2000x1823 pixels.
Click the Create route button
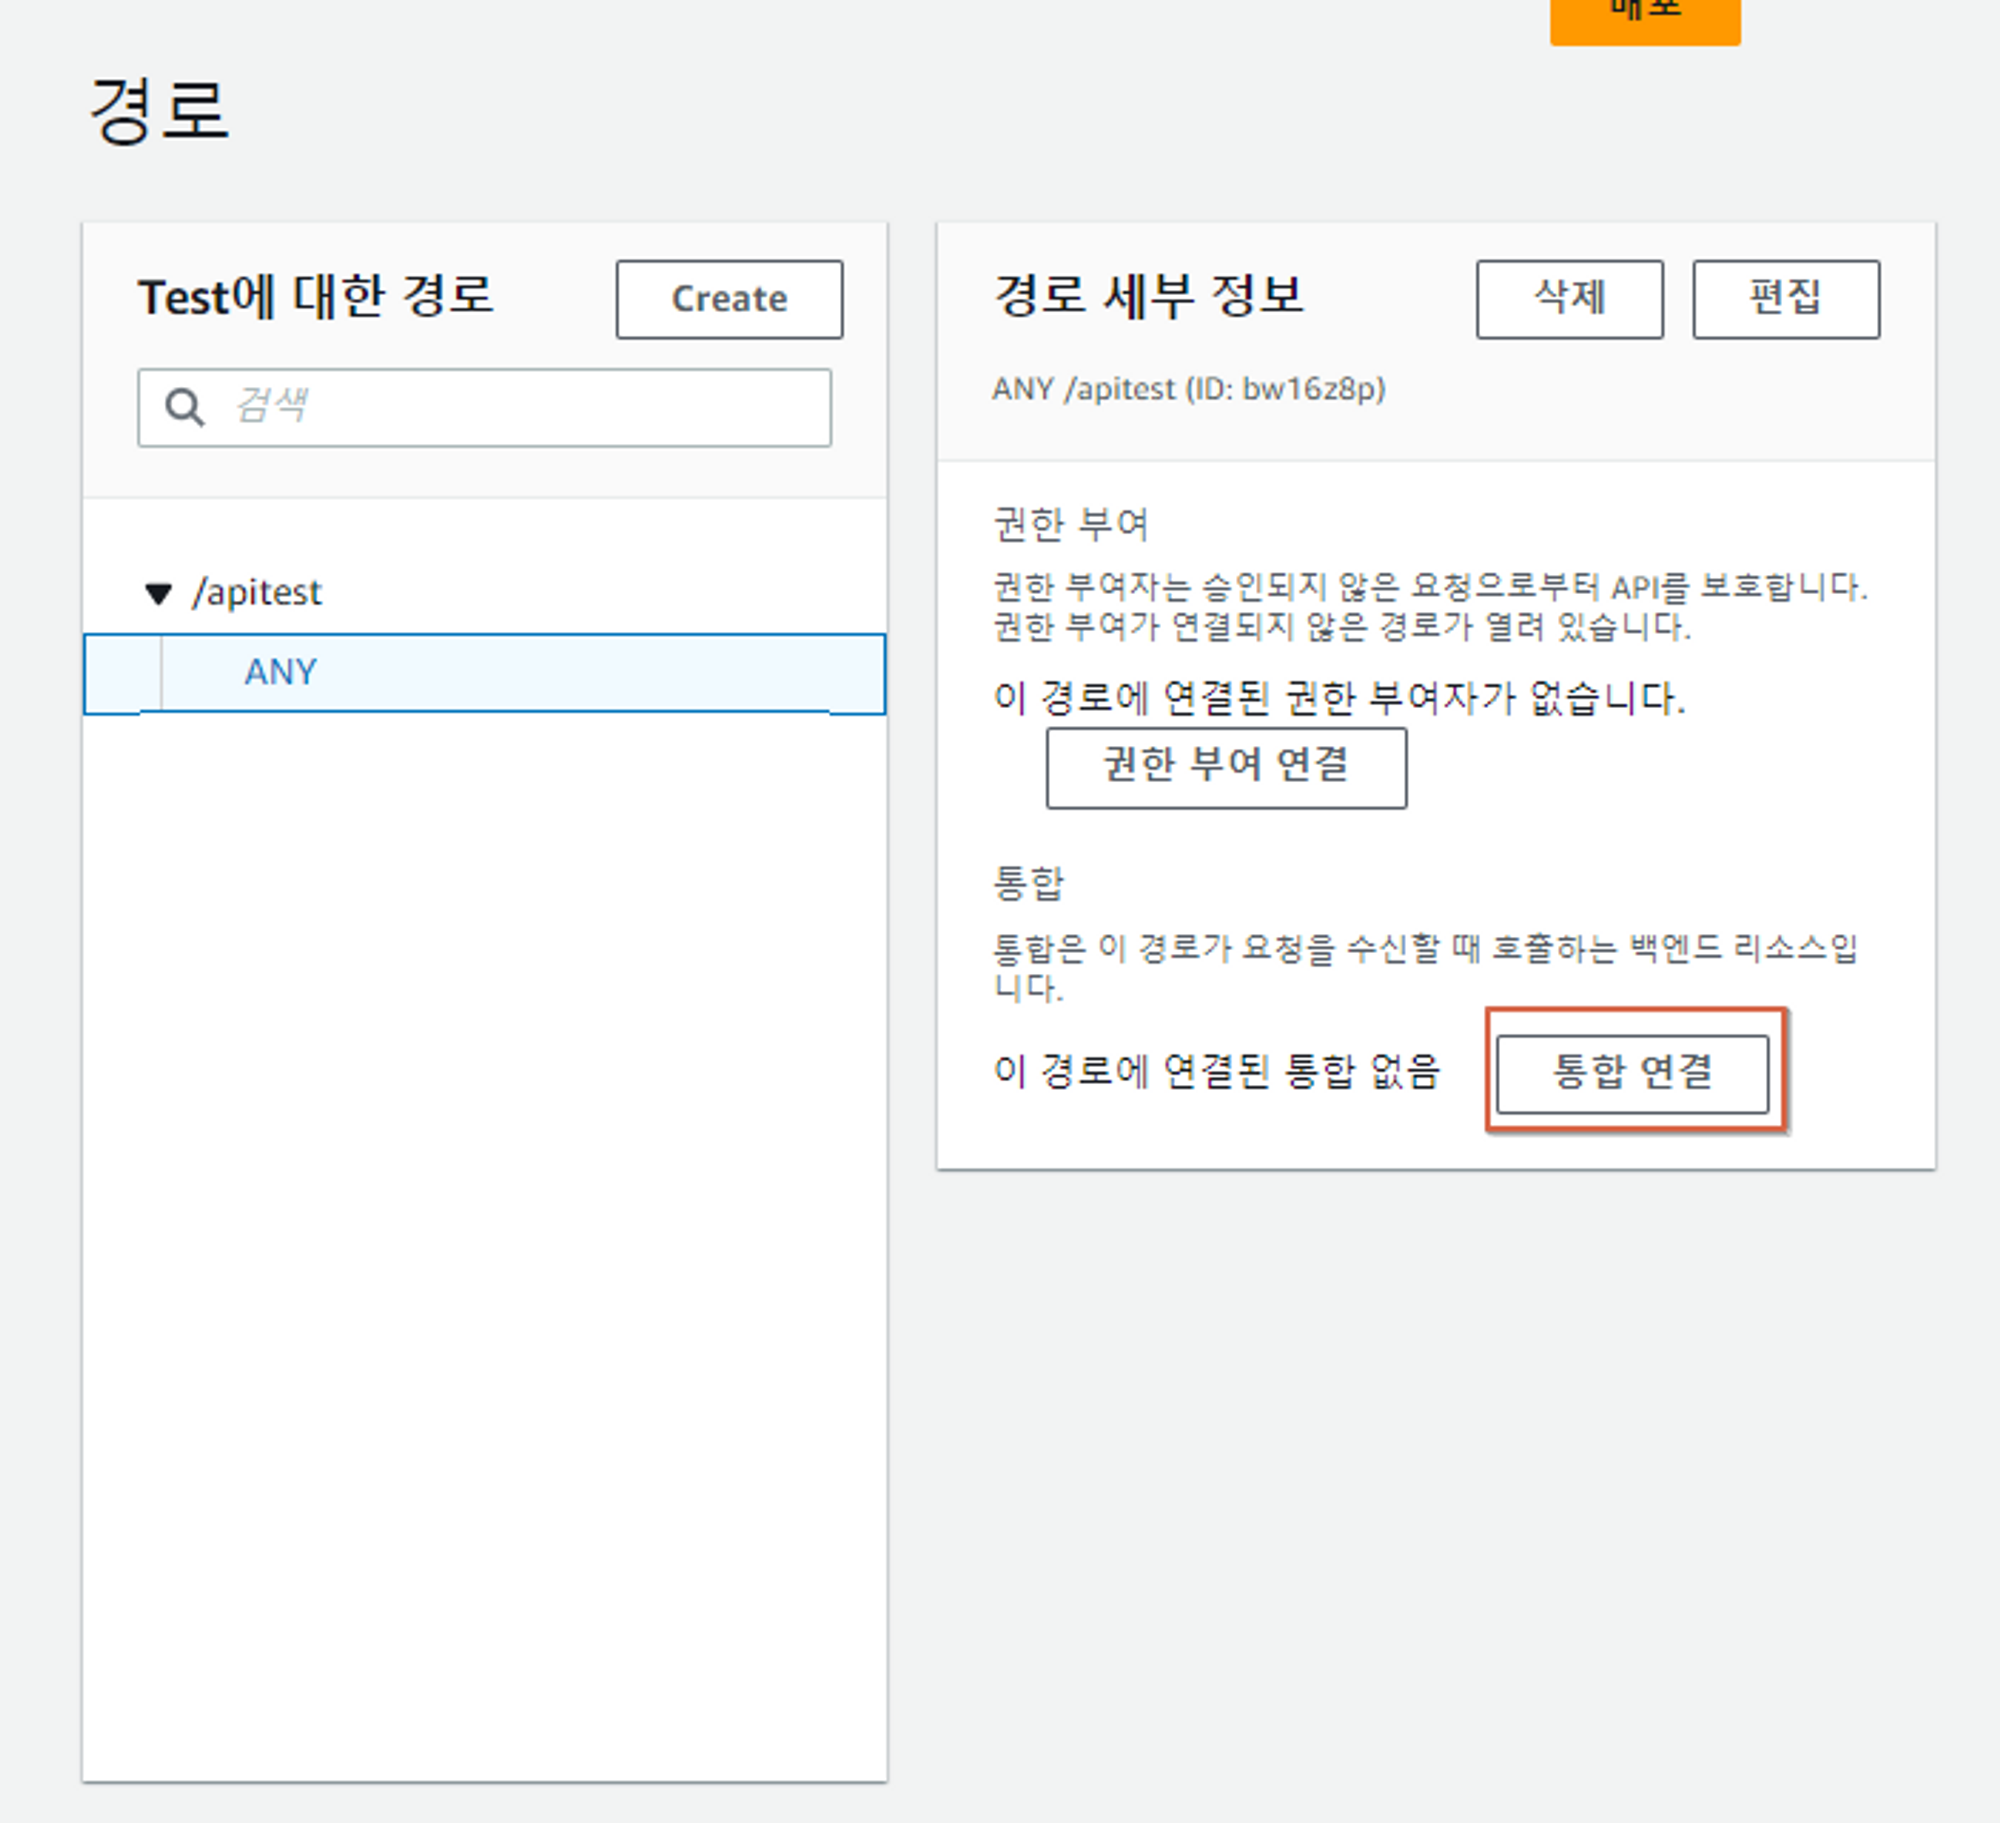(729, 299)
